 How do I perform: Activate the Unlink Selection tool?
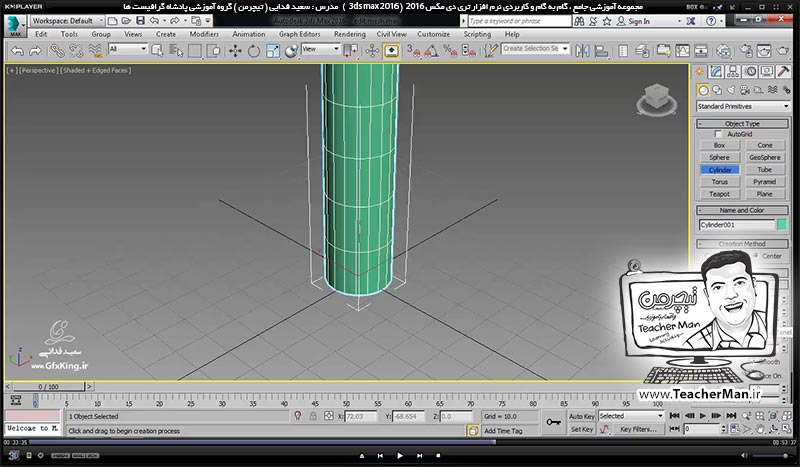[76, 51]
